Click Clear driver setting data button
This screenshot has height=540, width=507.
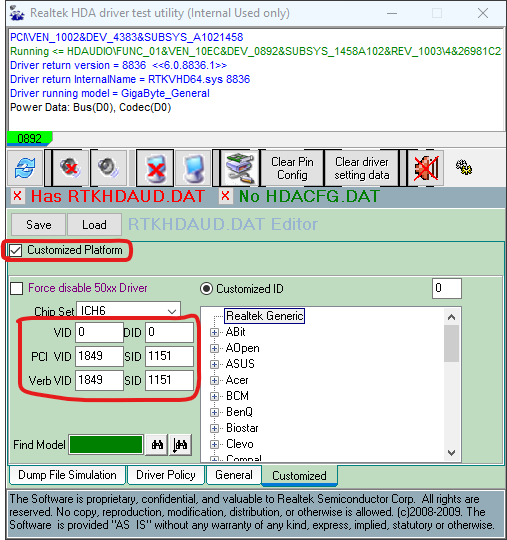coord(362,168)
